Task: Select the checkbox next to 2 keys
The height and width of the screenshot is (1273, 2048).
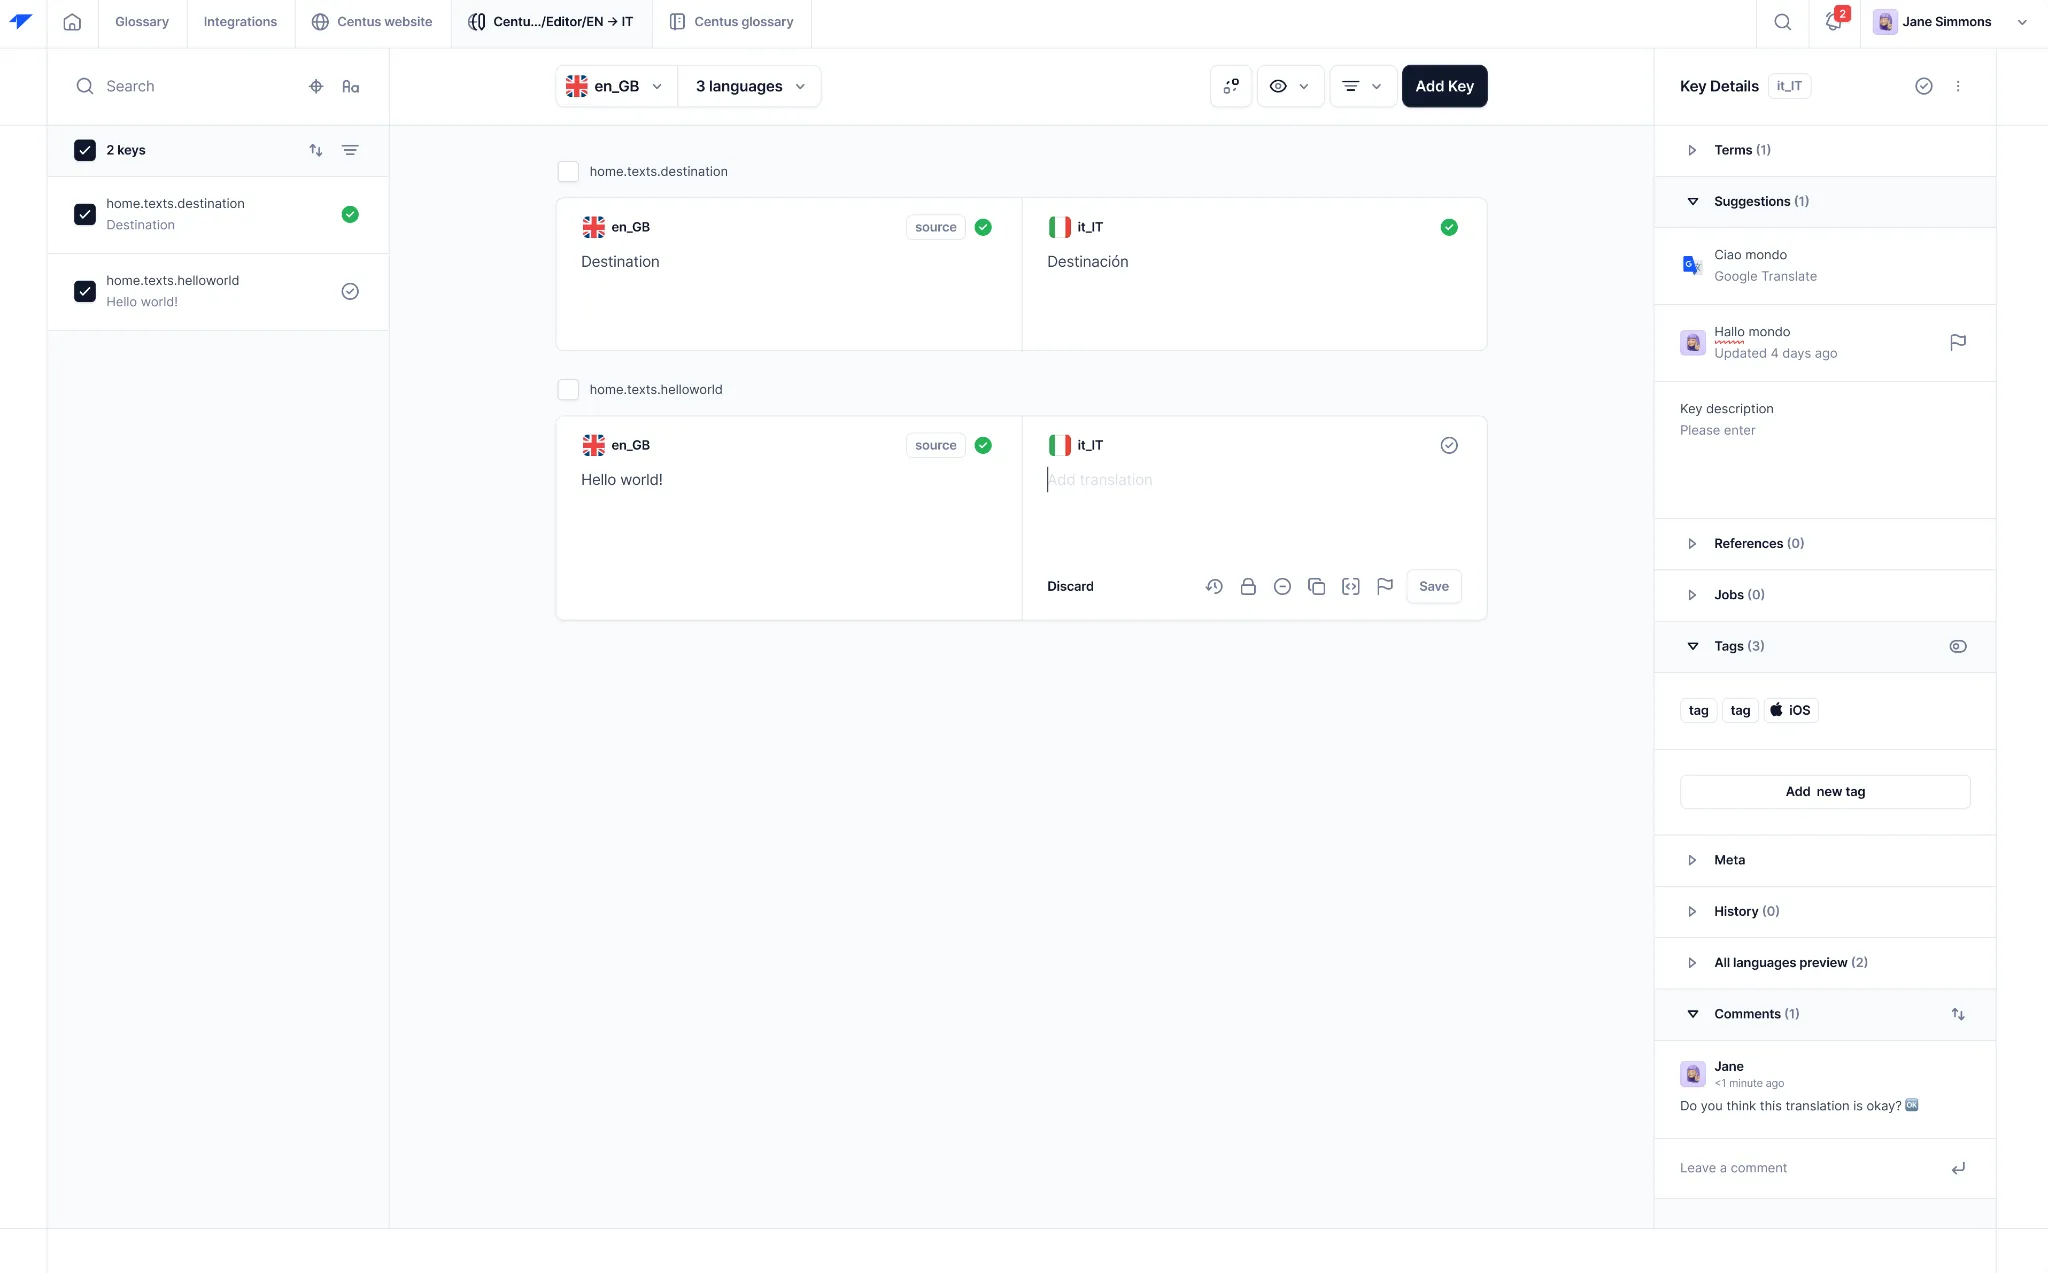Action: click(85, 150)
